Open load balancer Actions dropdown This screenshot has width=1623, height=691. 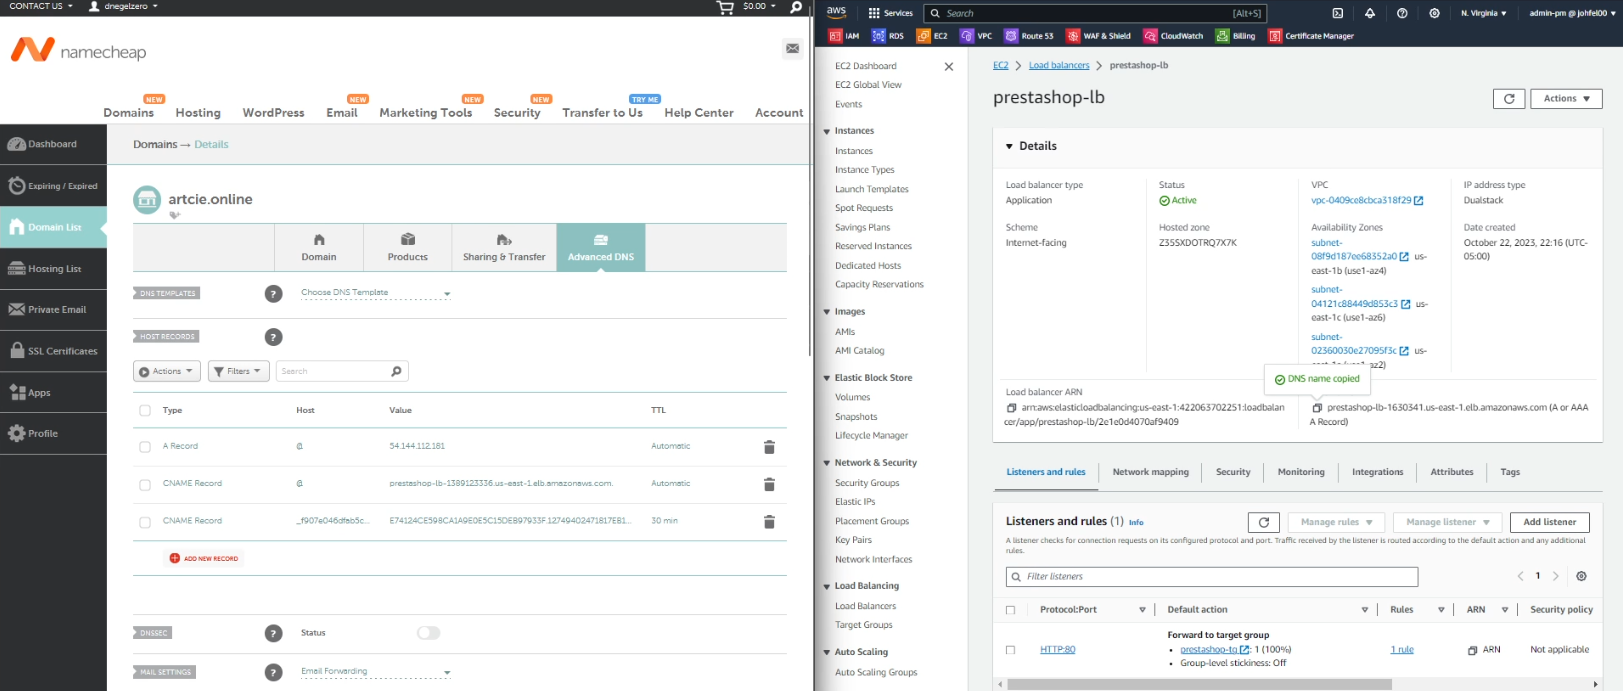click(x=1567, y=98)
